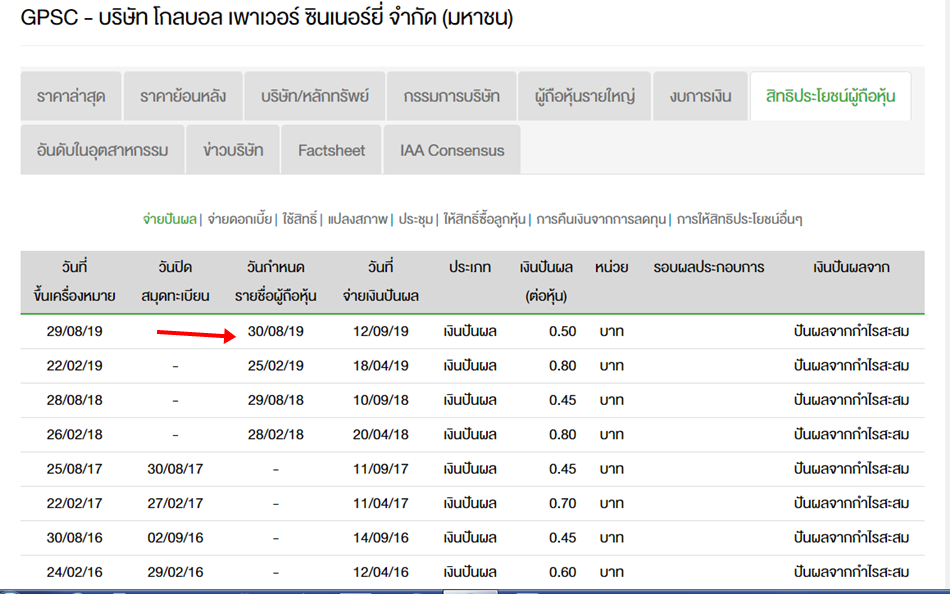Click the 10/09/18 payment date cell

click(380, 401)
